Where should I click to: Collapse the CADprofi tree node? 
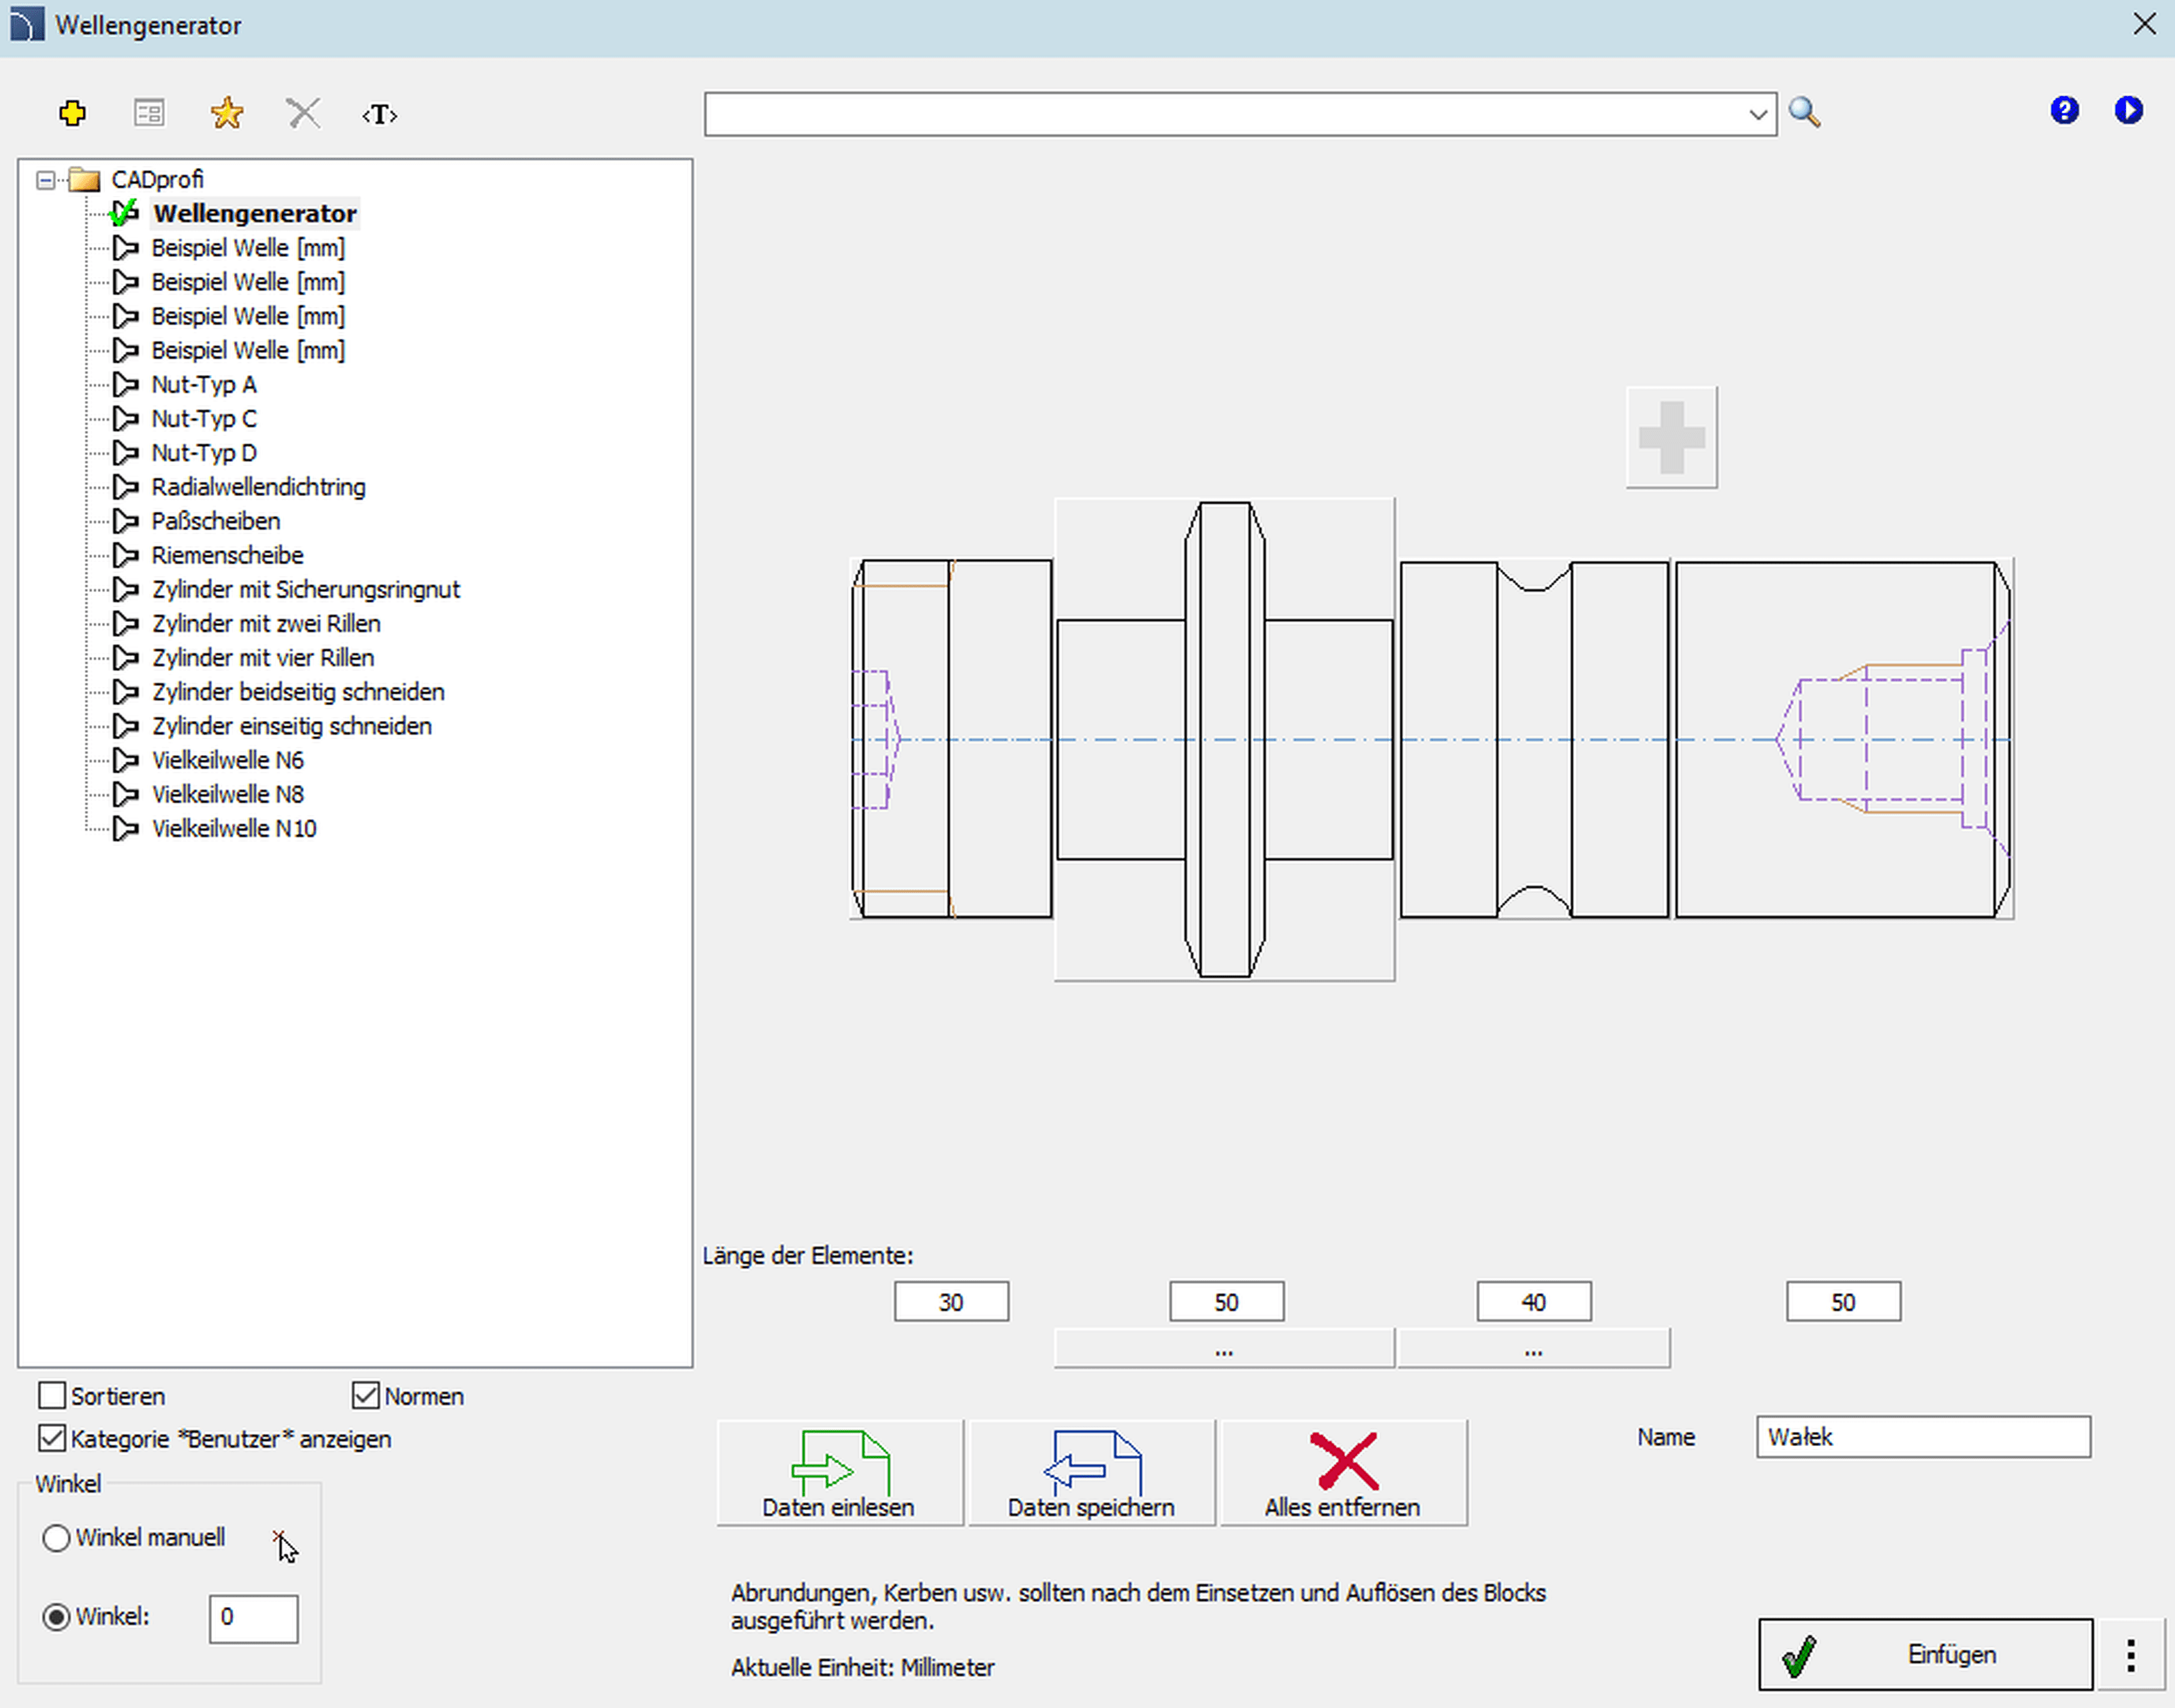pyautogui.click(x=45, y=180)
